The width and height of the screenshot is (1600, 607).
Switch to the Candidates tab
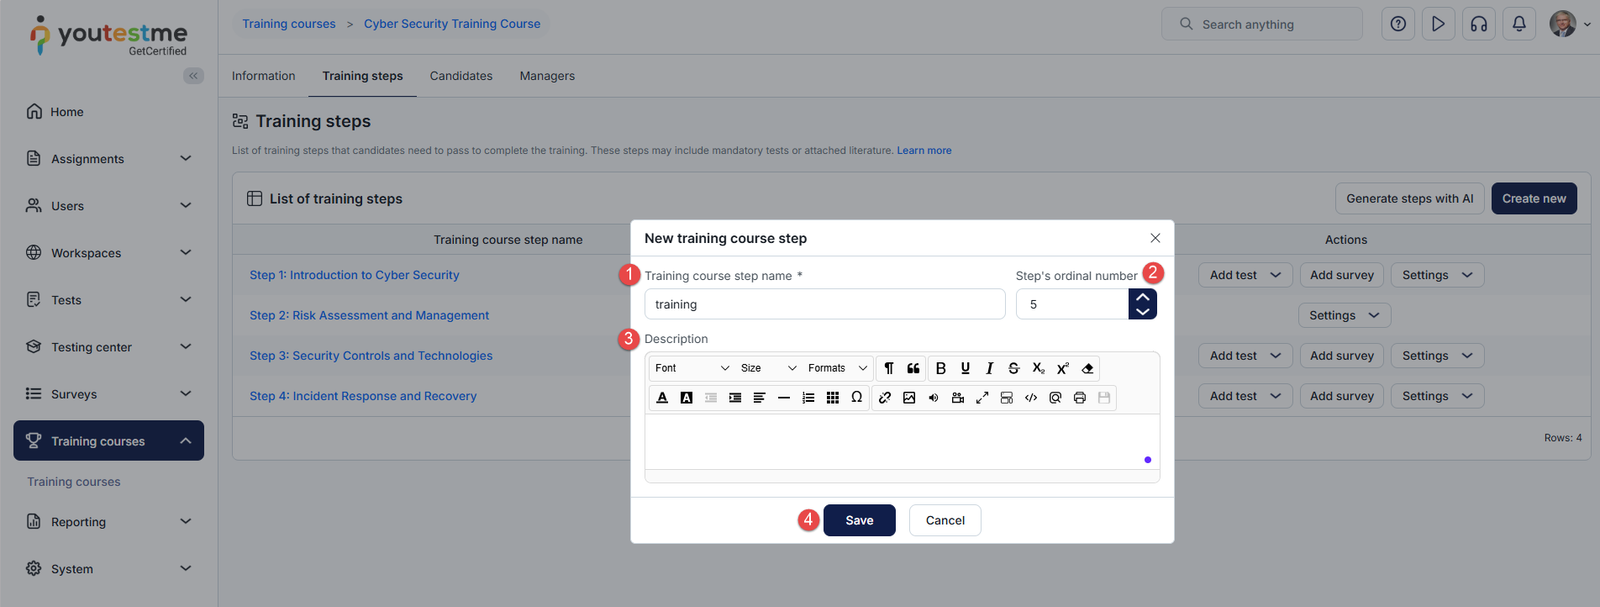click(461, 76)
